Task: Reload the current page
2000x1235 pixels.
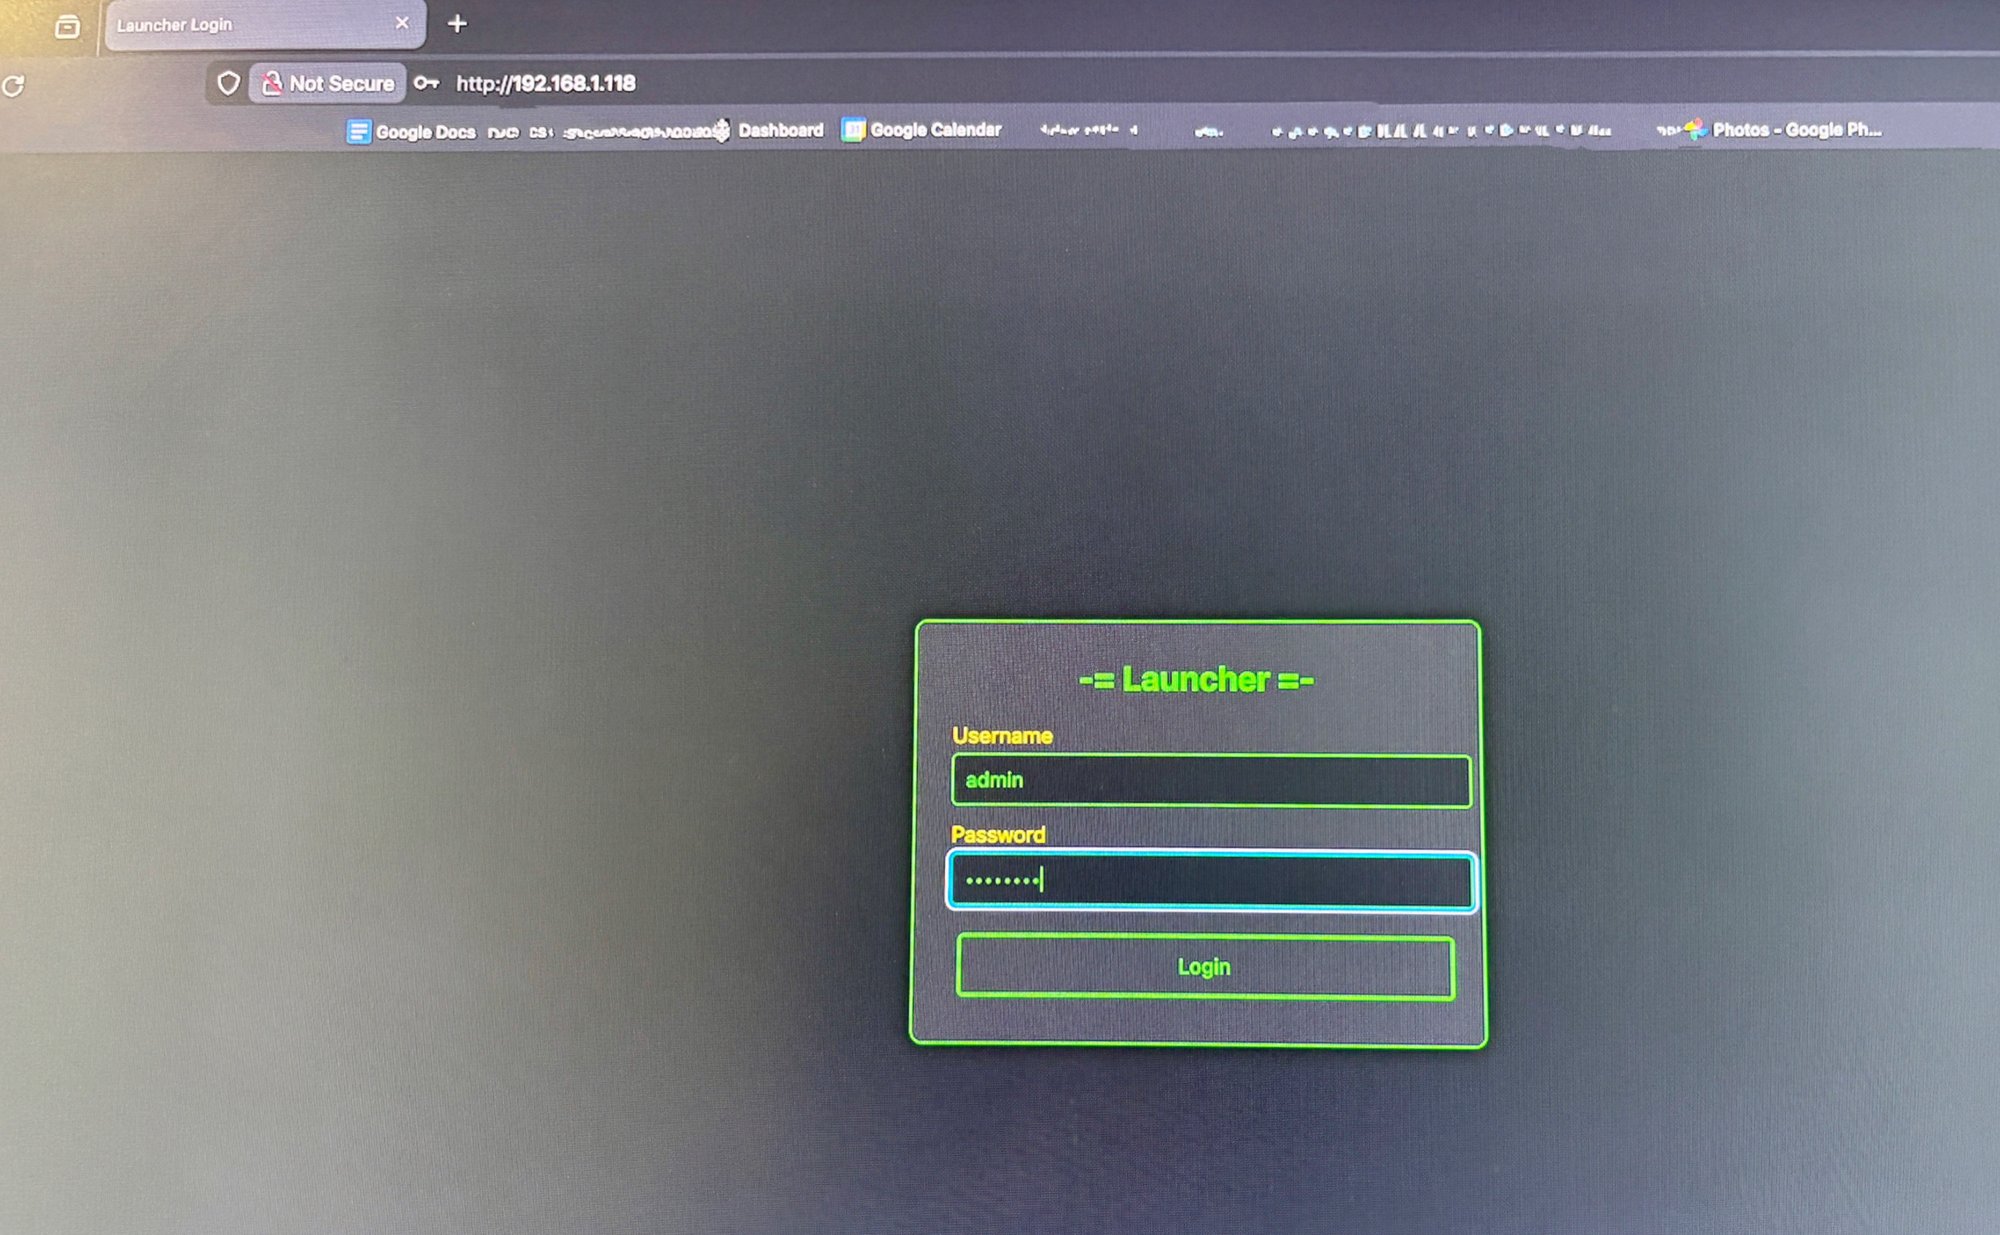Action: [x=12, y=84]
